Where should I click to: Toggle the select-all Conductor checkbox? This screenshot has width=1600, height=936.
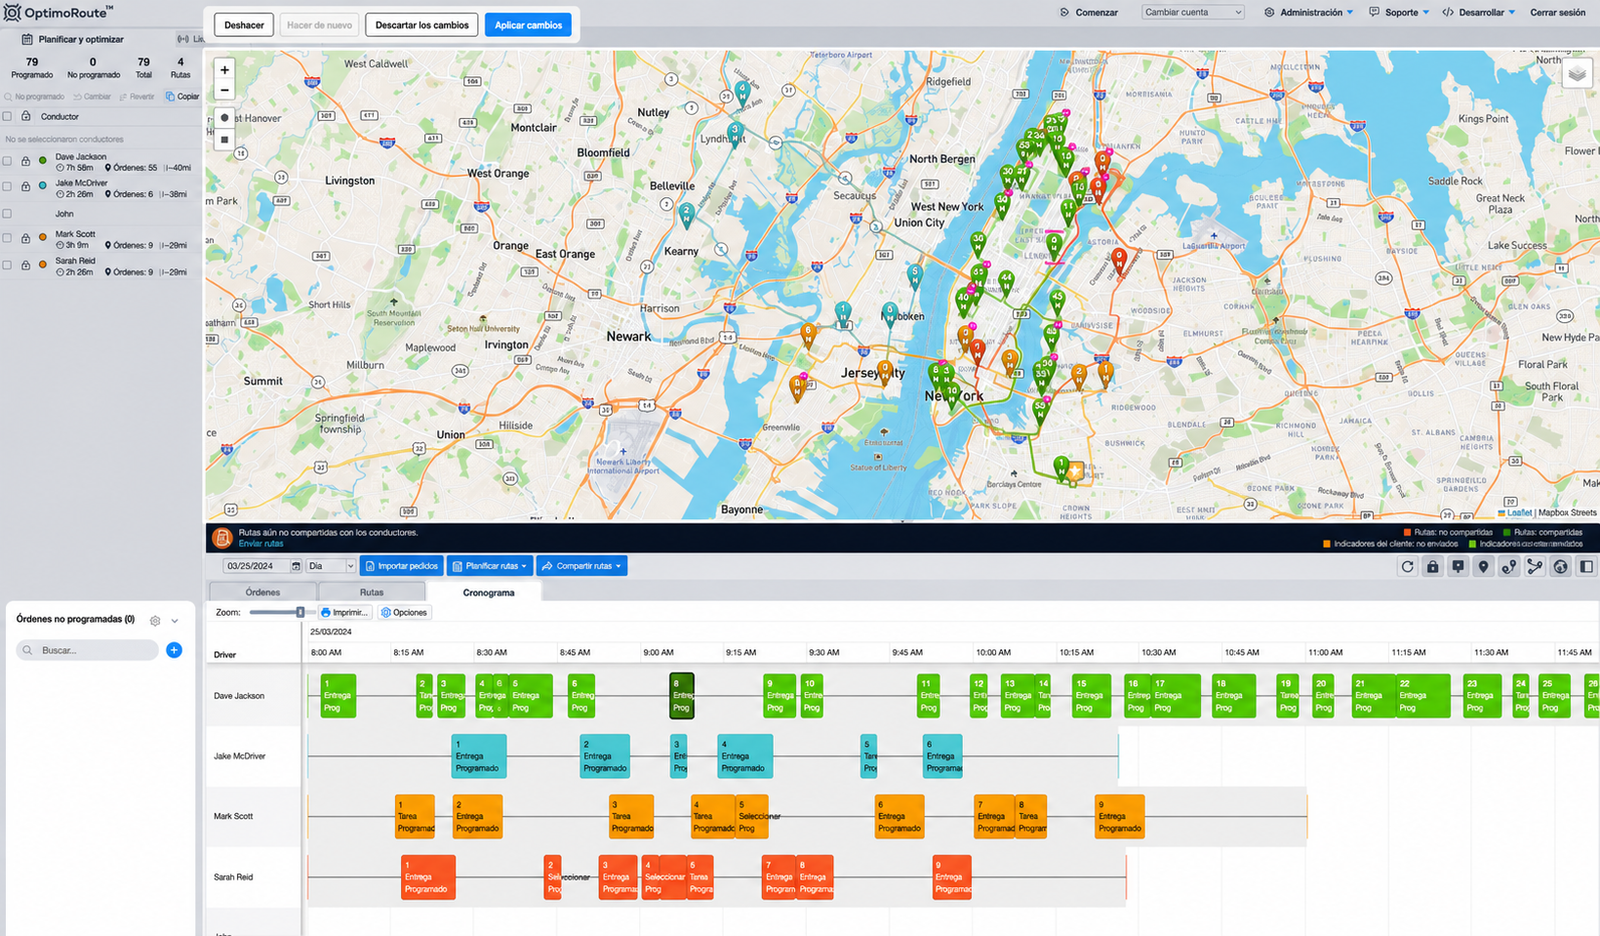(x=7, y=116)
